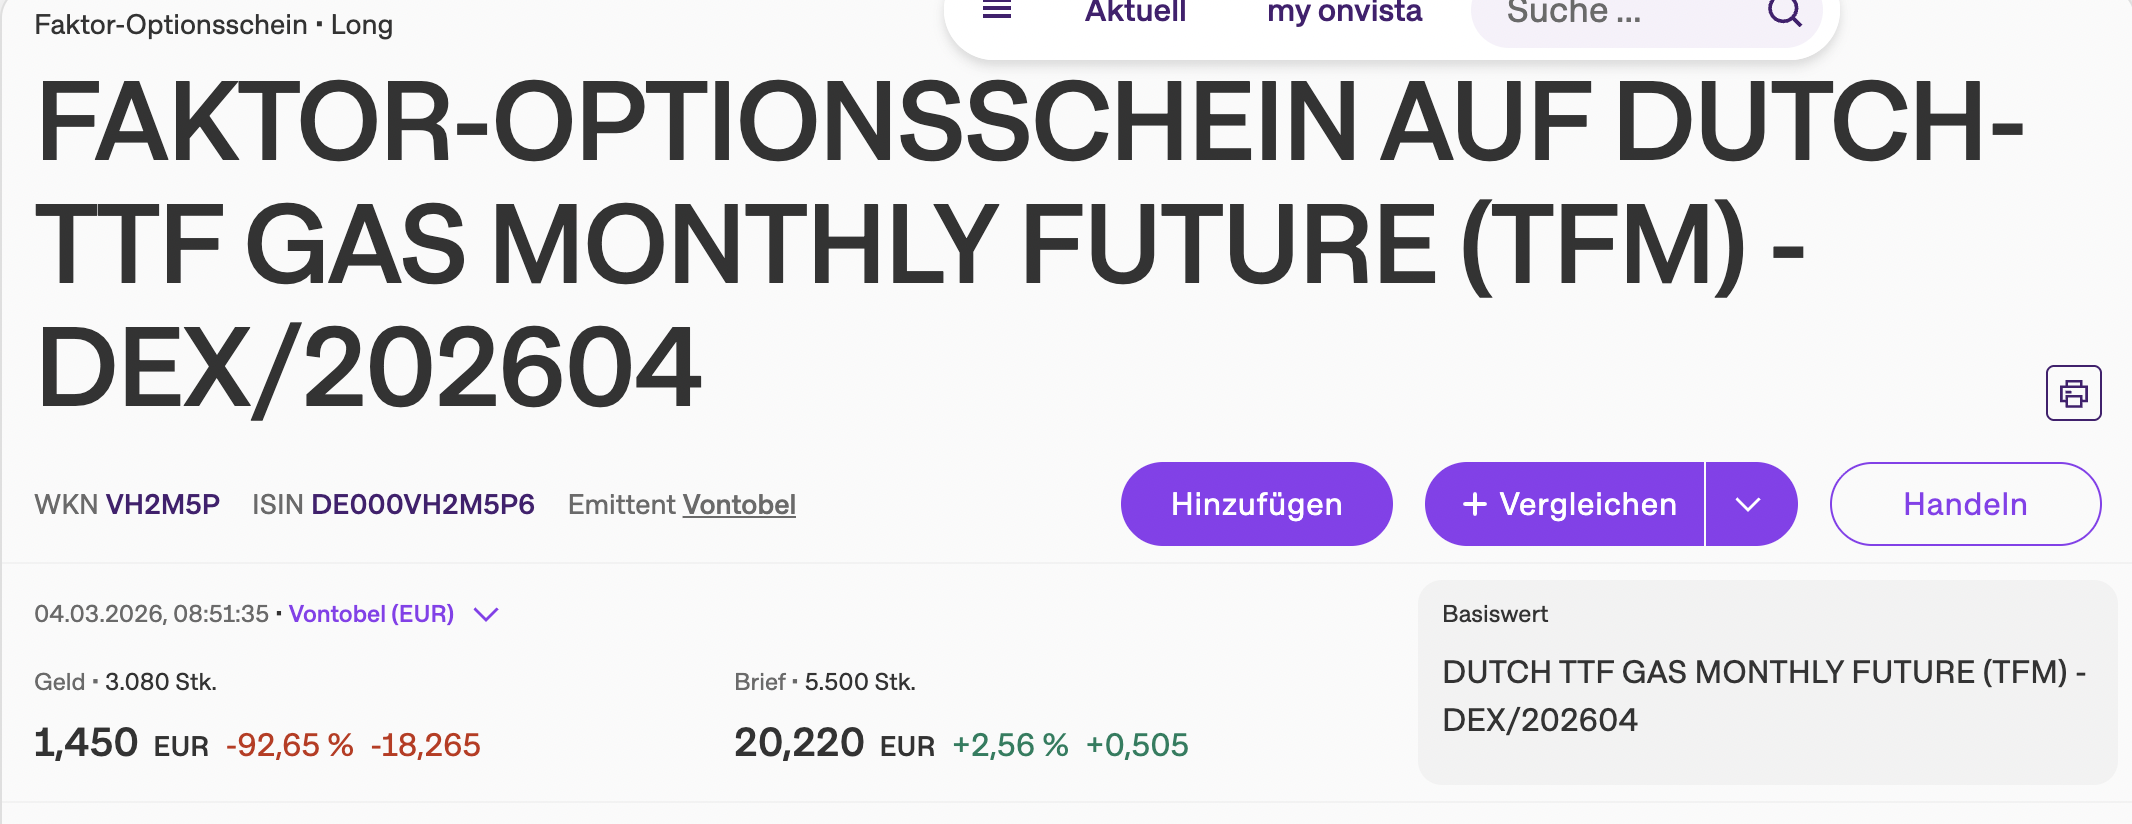
Task: Click the ISIN DE000VH2M5P6
Action: tap(423, 504)
